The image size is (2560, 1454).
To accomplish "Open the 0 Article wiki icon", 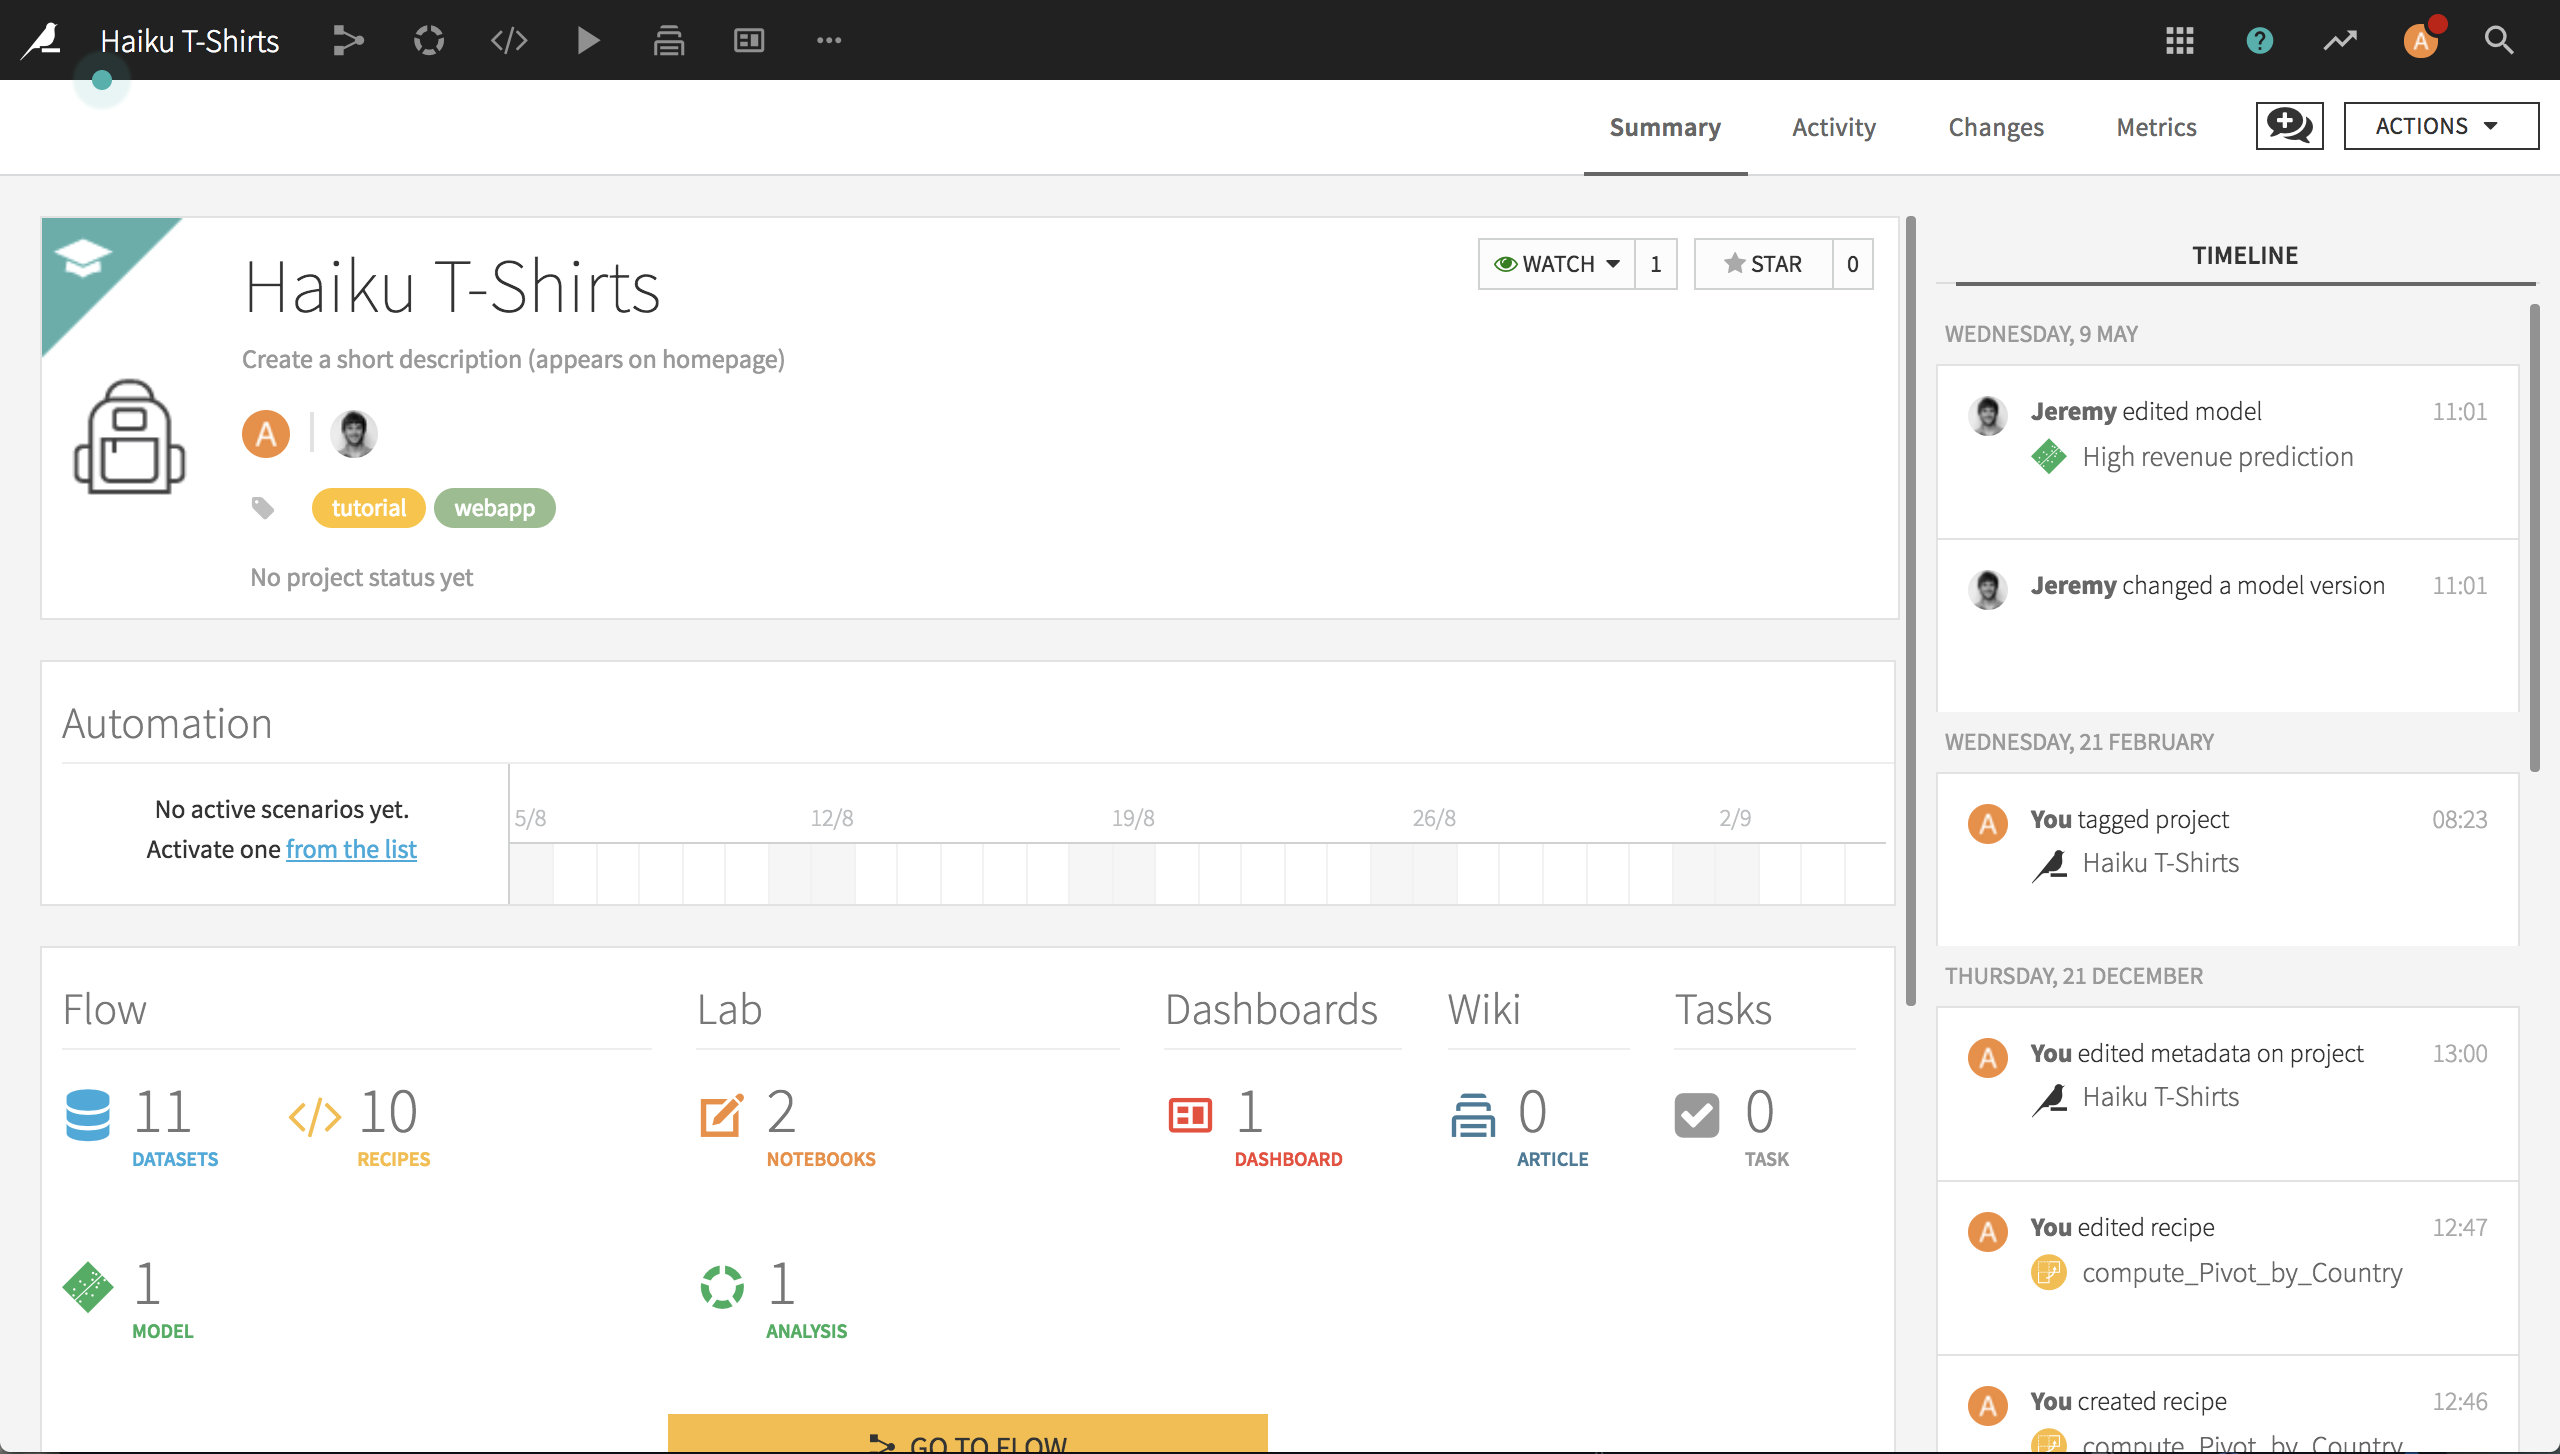I will tap(1473, 1115).
